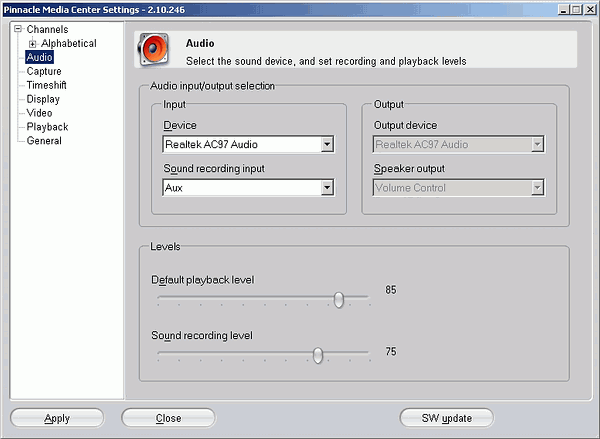This screenshot has width=600, height=439.
Task: Click the Default playback level label
Action: (x=203, y=280)
